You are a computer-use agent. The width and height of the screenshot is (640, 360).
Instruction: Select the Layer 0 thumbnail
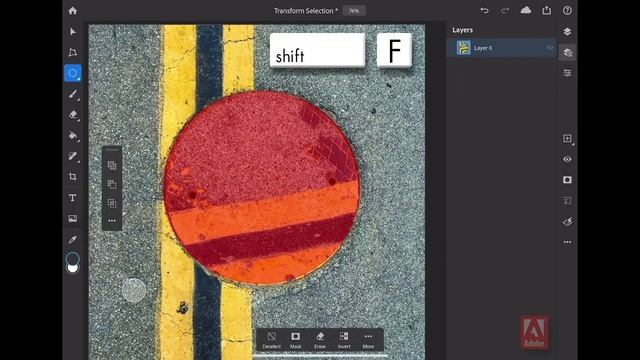click(x=464, y=48)
